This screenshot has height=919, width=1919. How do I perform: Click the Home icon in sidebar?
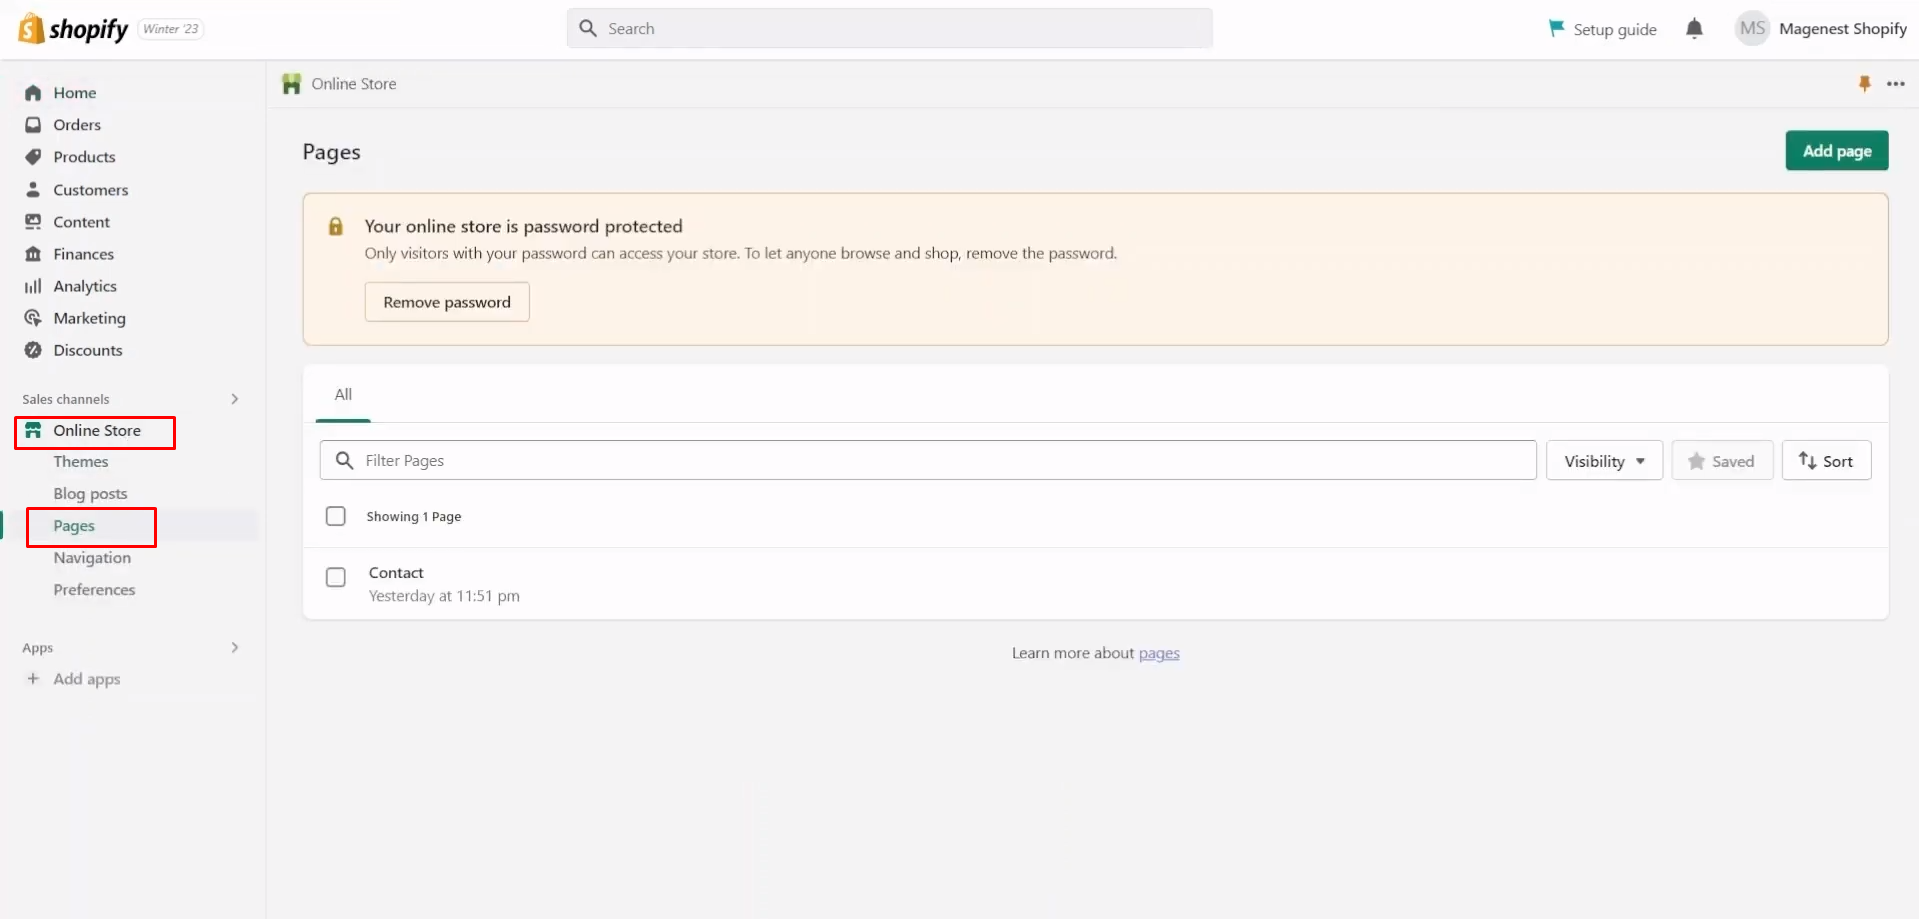pyautogui.click(x=33, y=93)
